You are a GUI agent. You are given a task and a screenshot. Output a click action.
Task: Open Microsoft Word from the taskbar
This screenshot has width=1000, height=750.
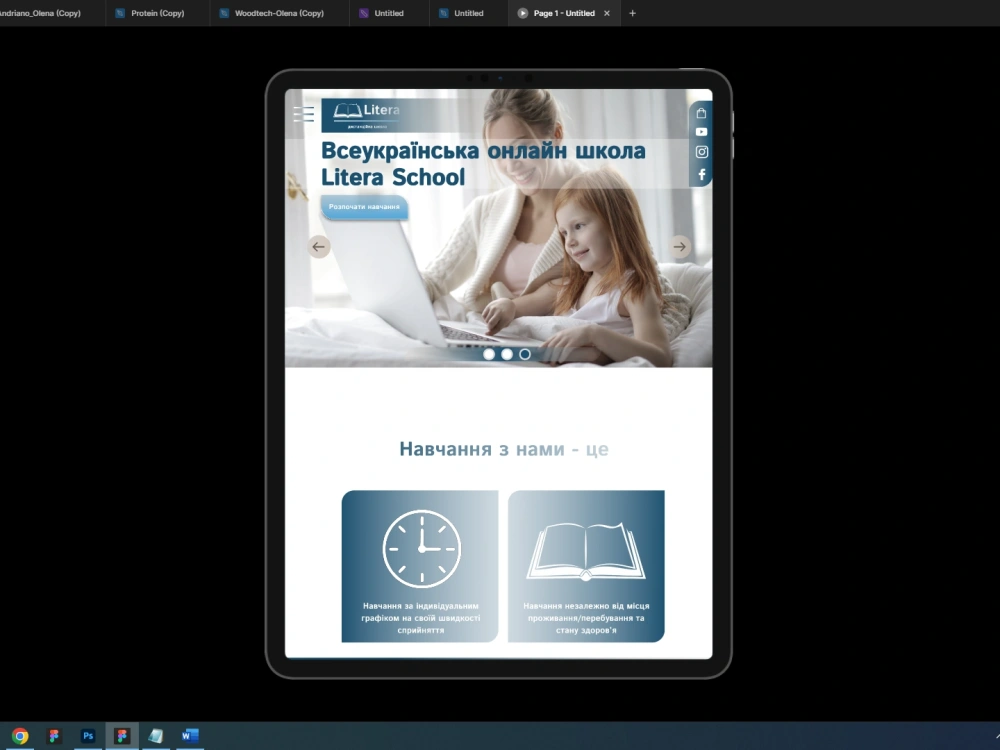coord(189,736)
